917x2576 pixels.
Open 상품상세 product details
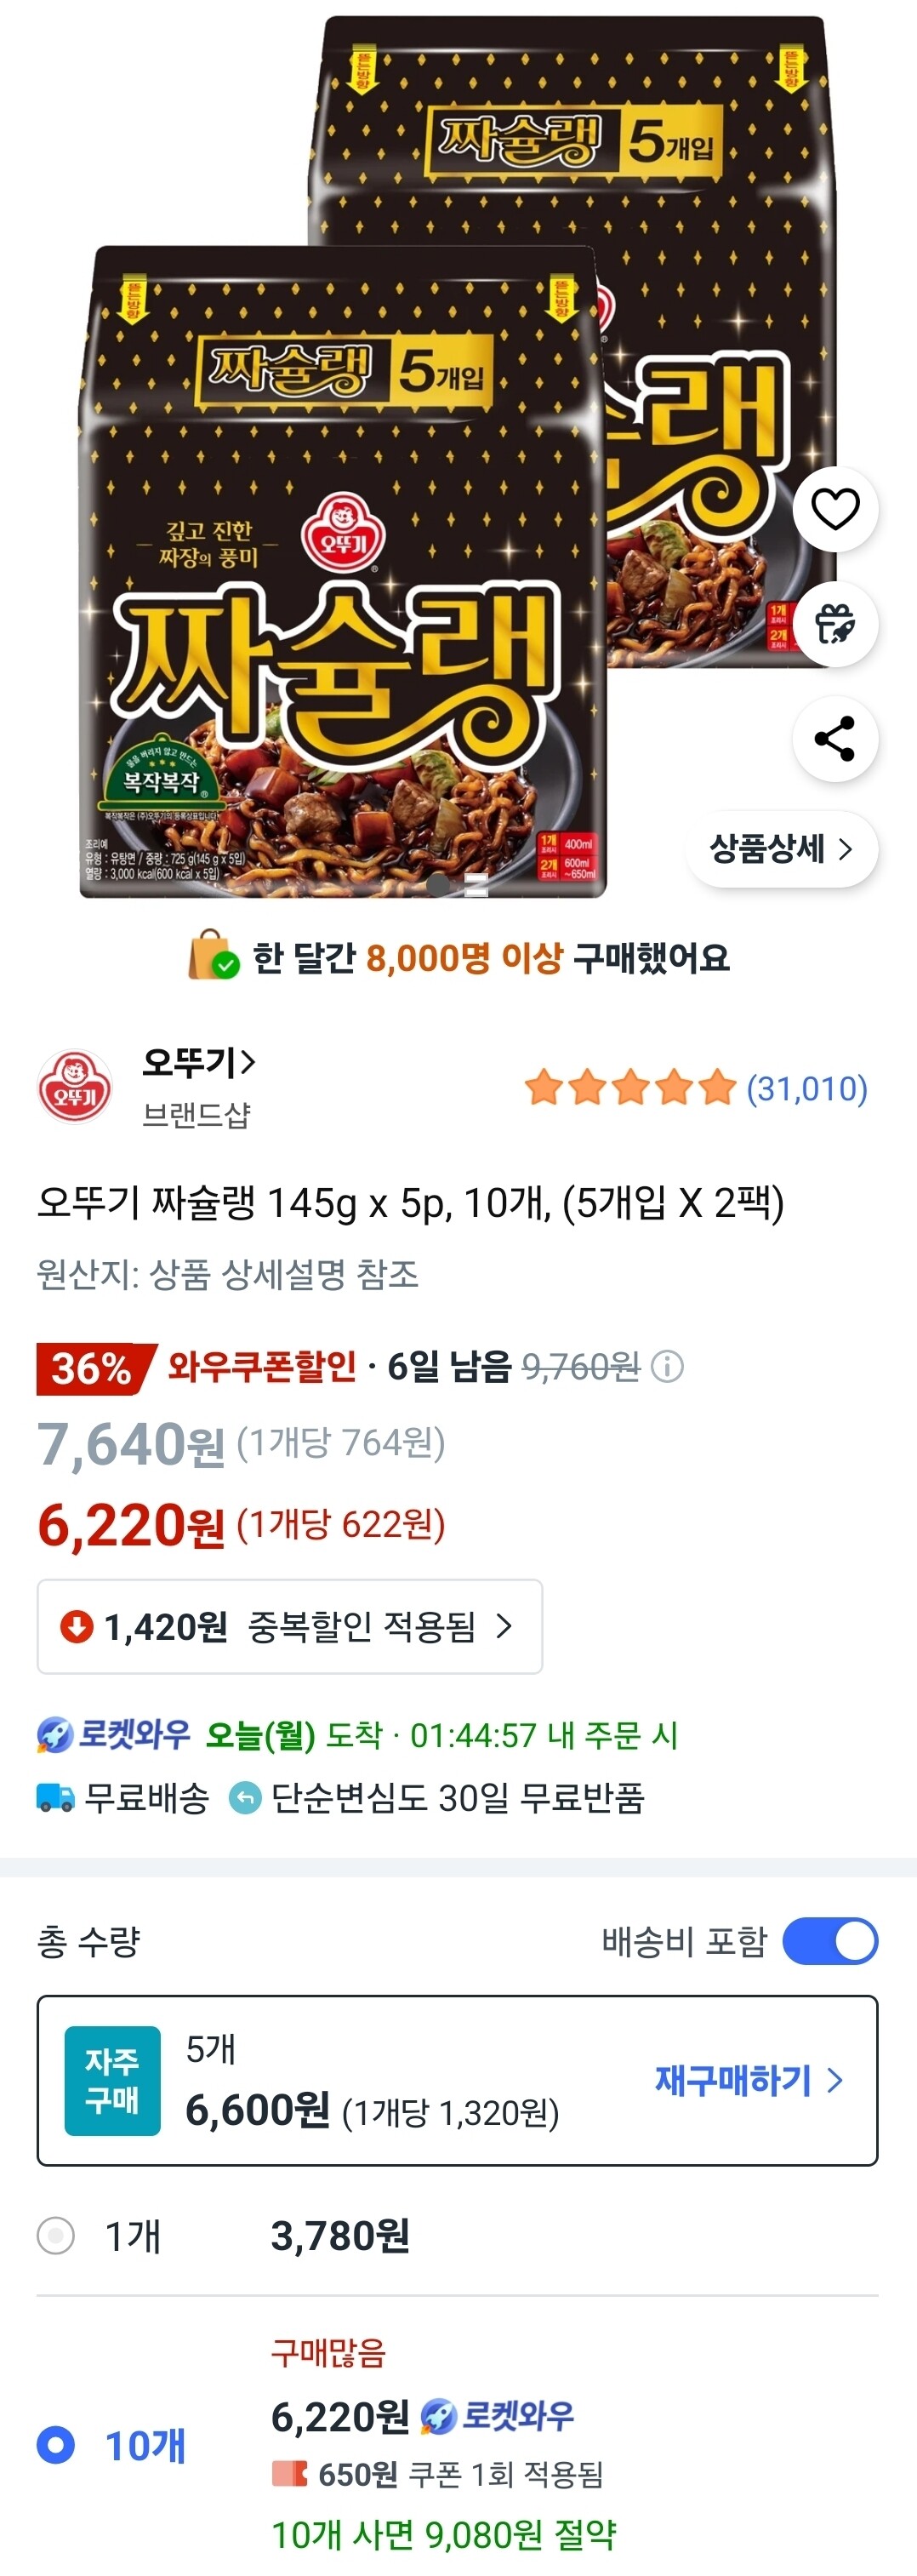click(782, 849)
